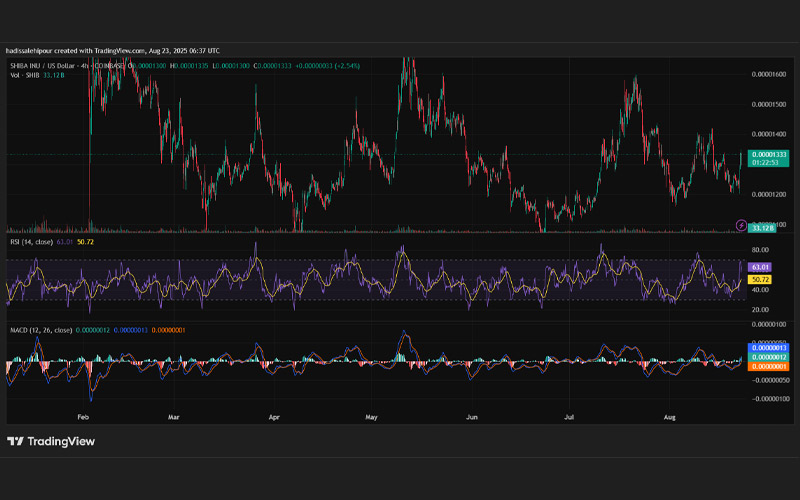Click the 0.00001600 price axis label
The width and height of the screenshot is (800, 500).
pos(769,74)
